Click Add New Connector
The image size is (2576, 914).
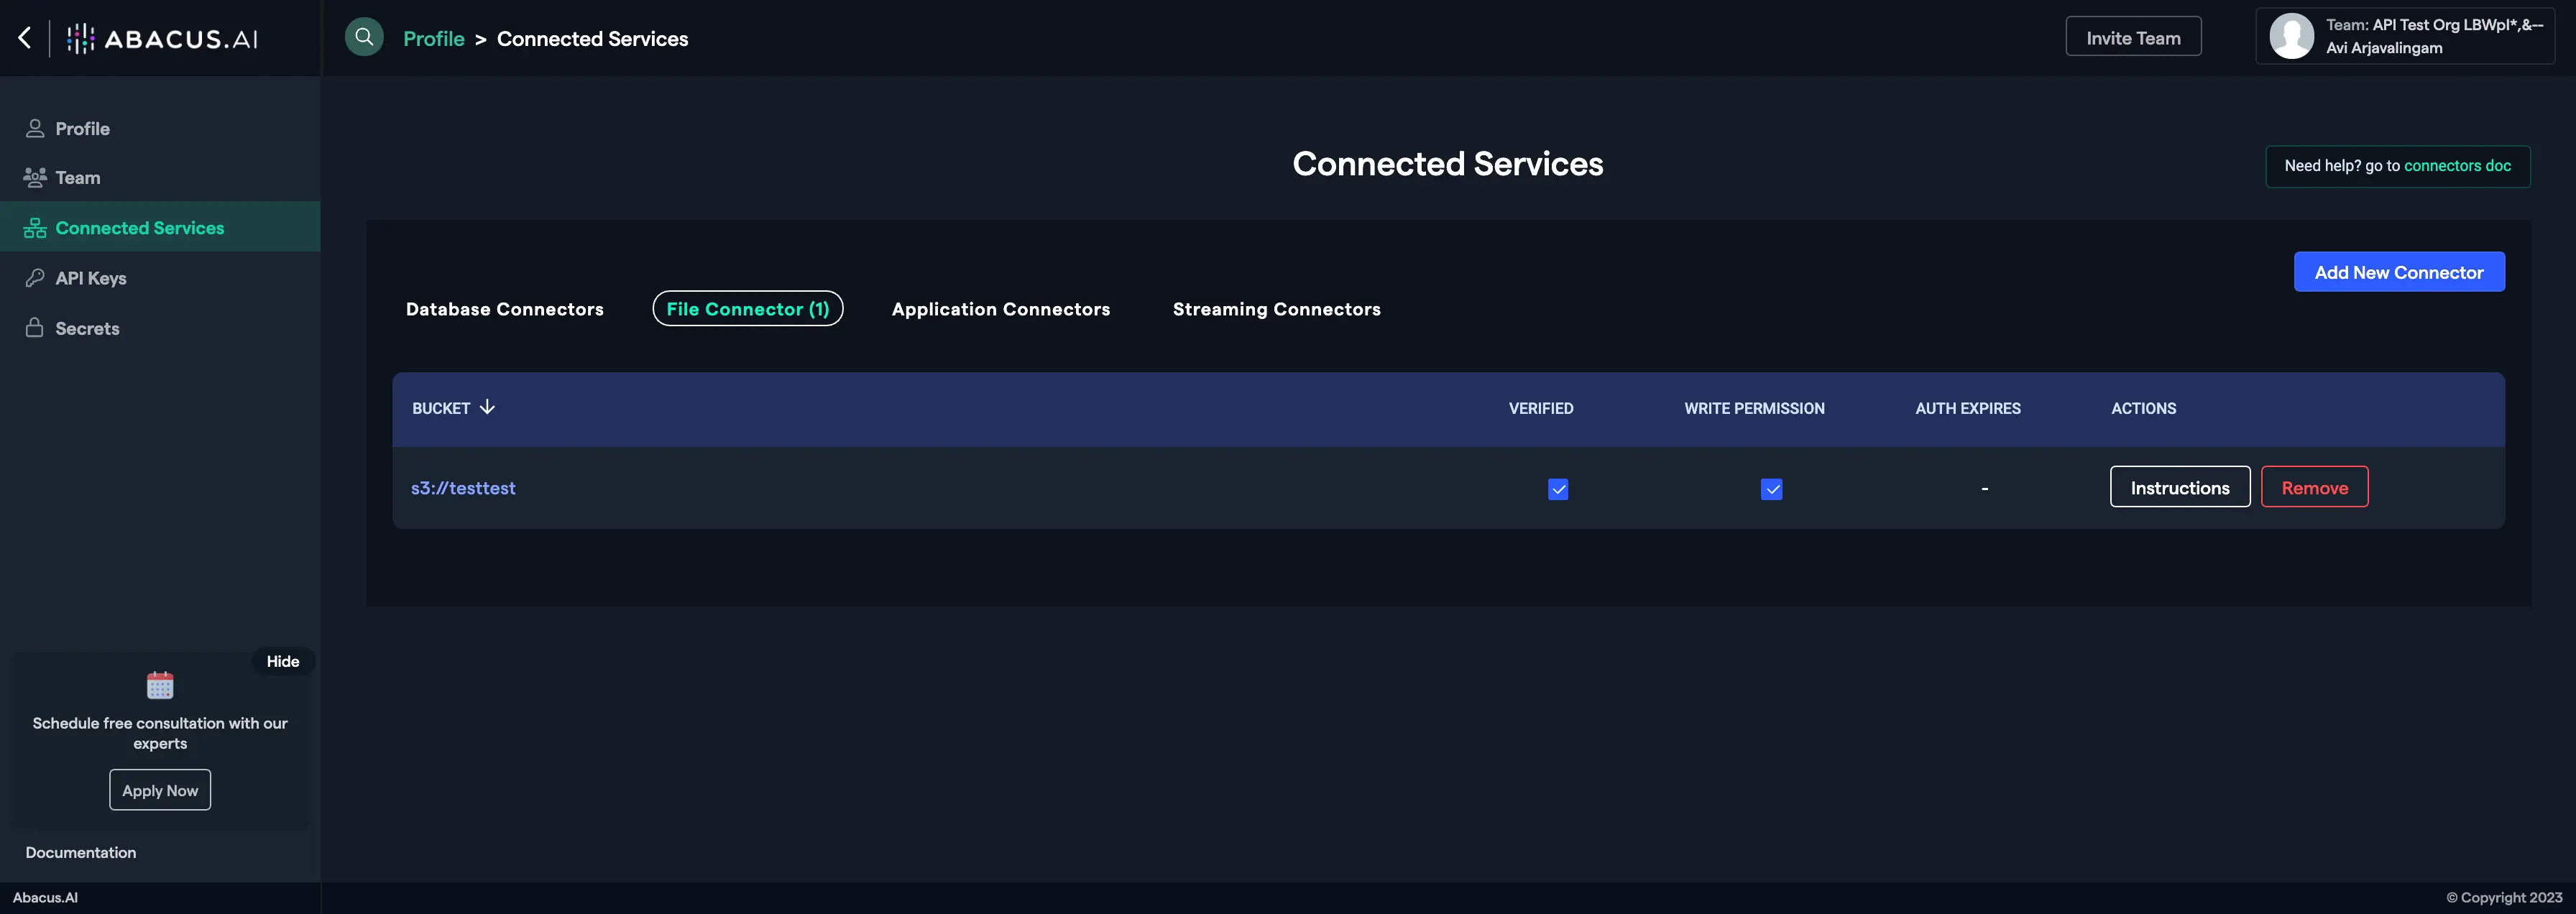[2398, 271]
